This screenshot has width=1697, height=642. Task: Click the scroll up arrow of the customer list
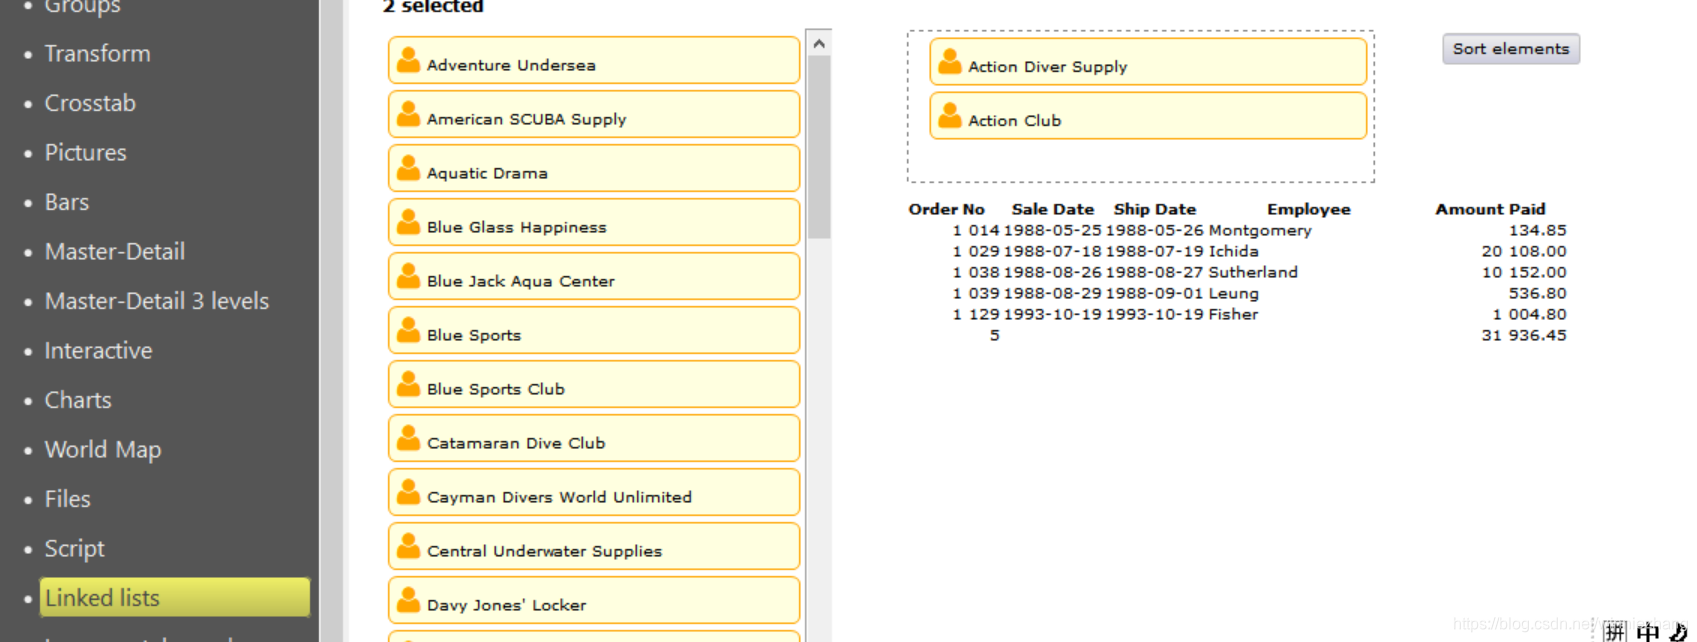819,44
